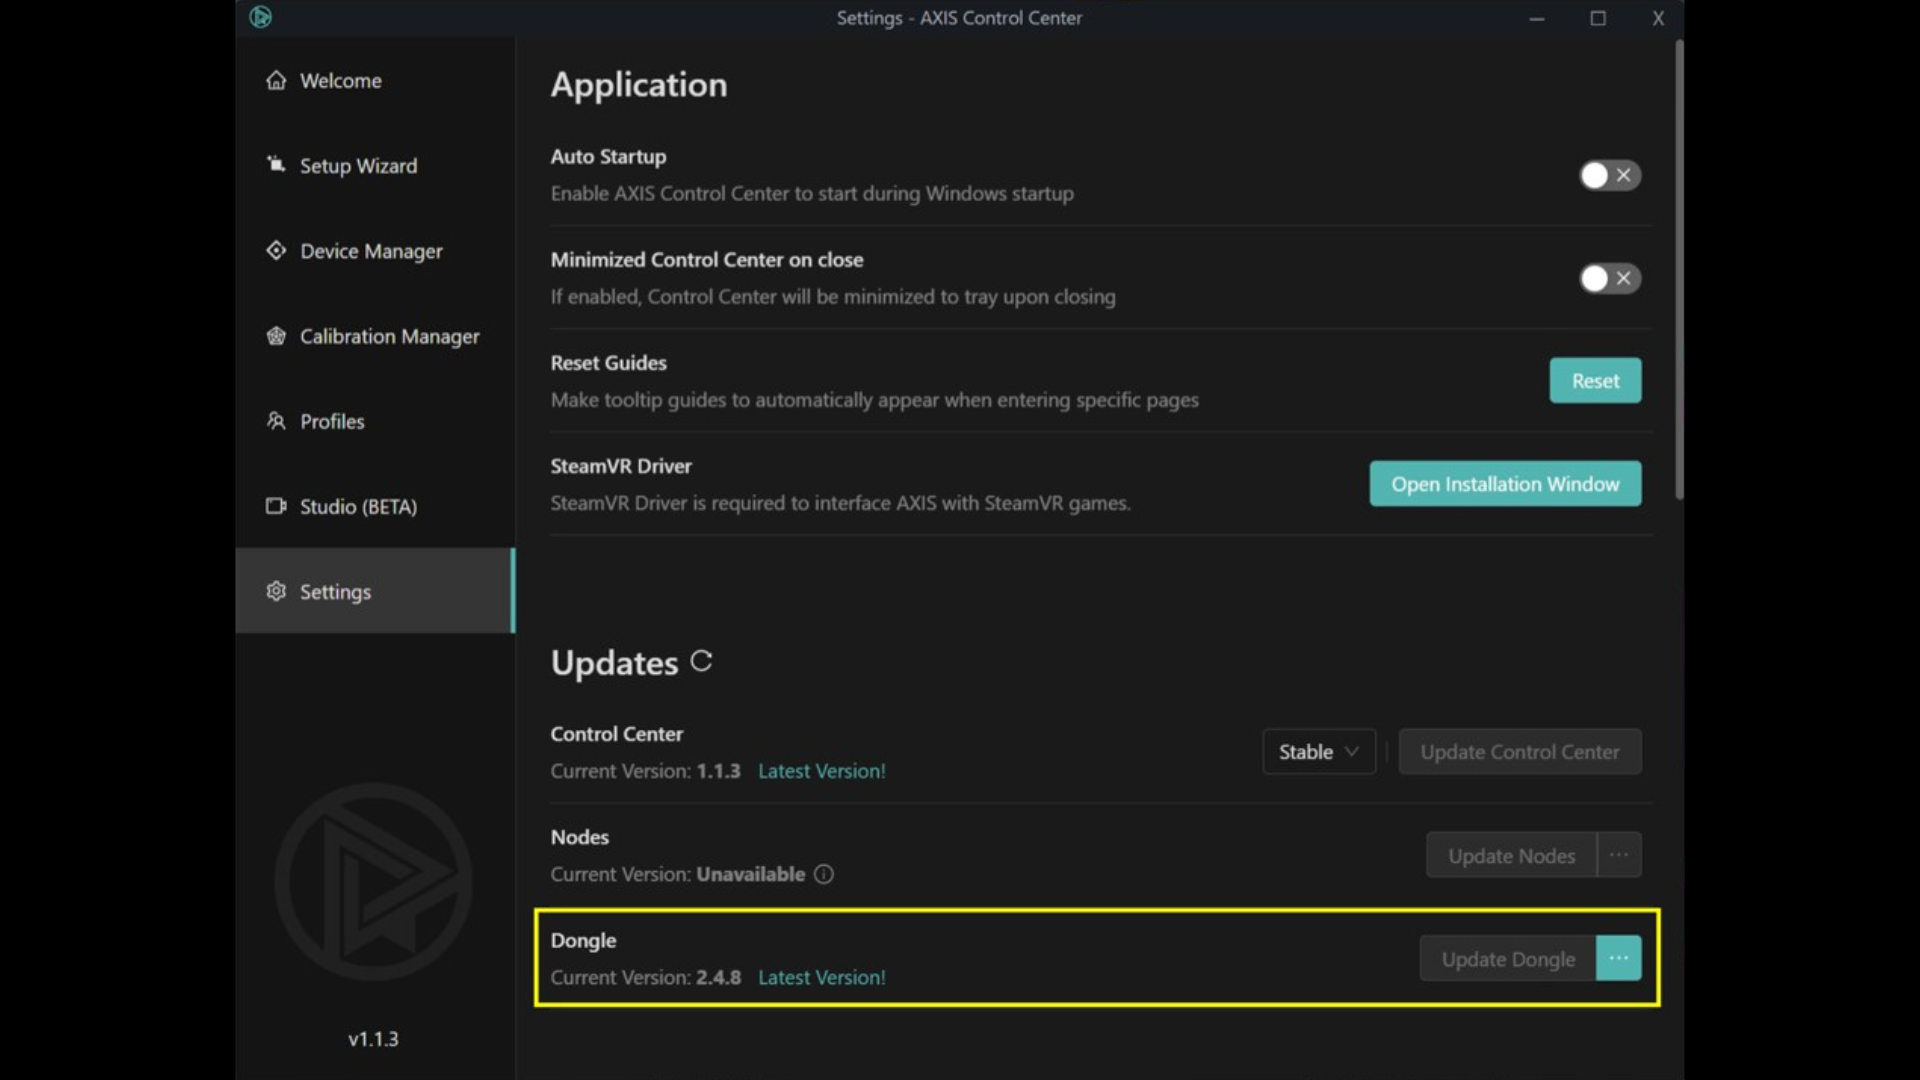Click the Settings gear icon in sidebar
Screen dimensions: 1920x1080
coord(276,591)
